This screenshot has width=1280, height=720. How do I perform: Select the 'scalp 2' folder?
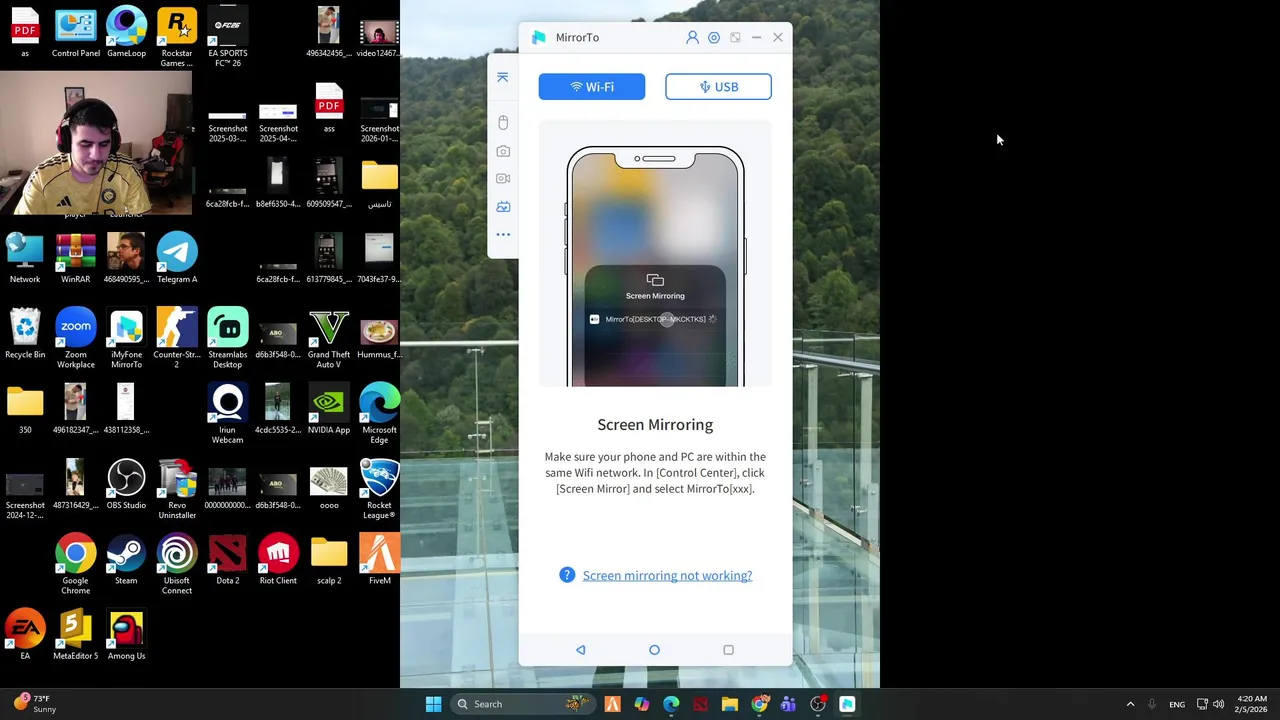pyautogui.click(x=329, y=560)
